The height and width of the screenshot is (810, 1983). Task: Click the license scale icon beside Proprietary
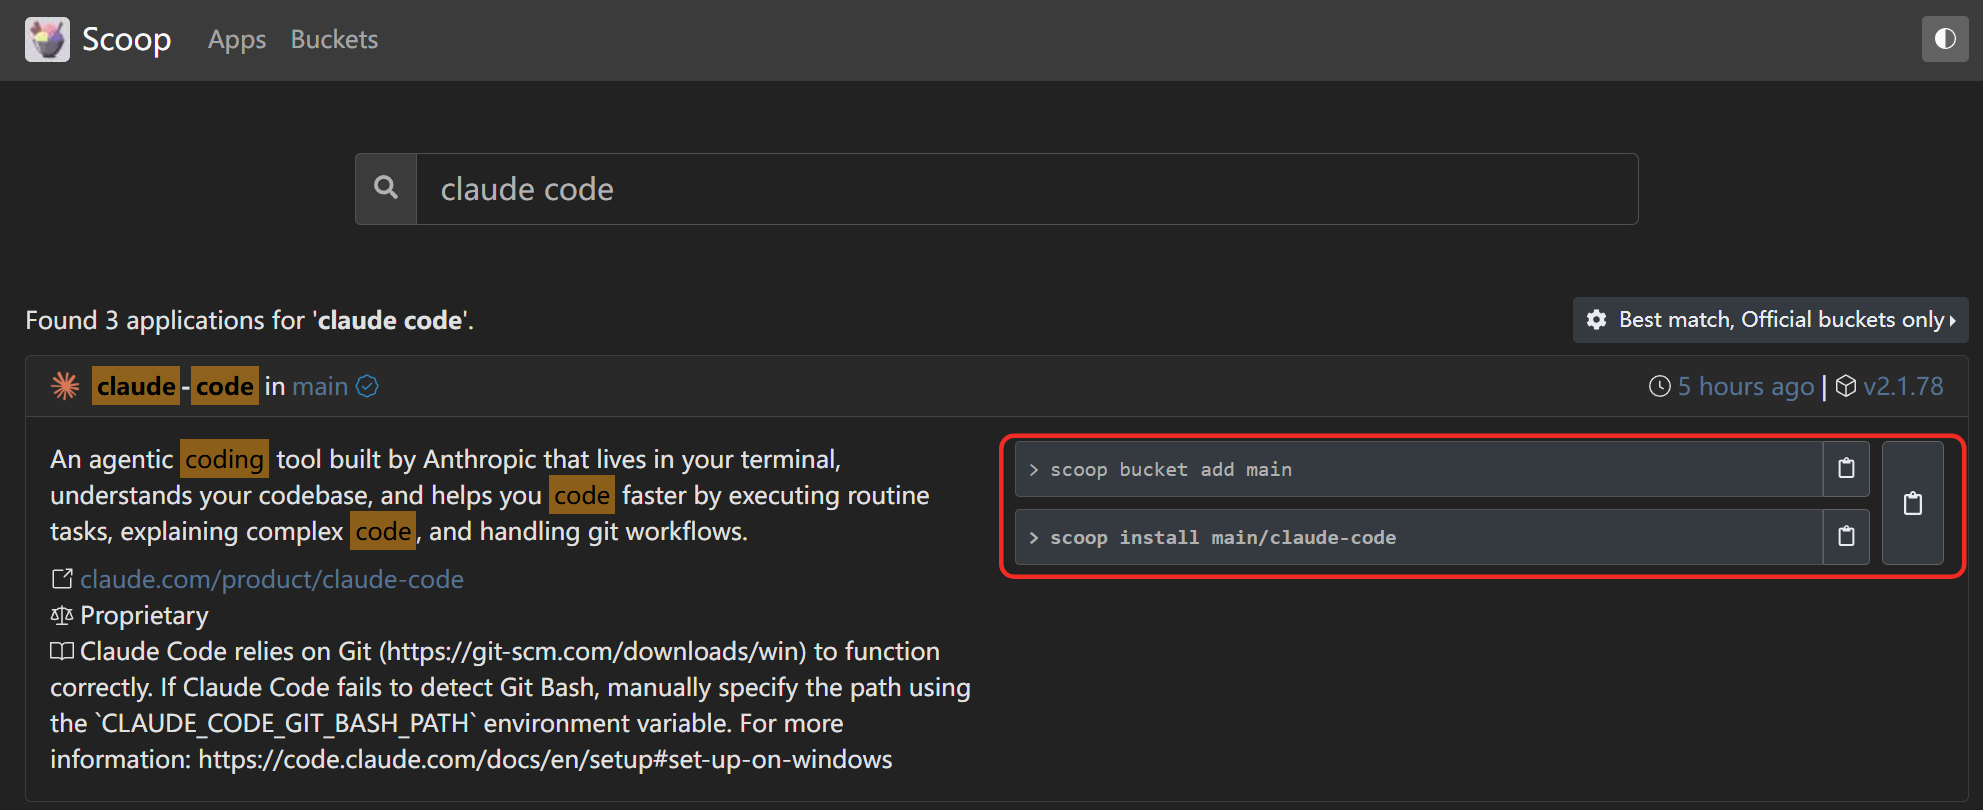point(62,615)
